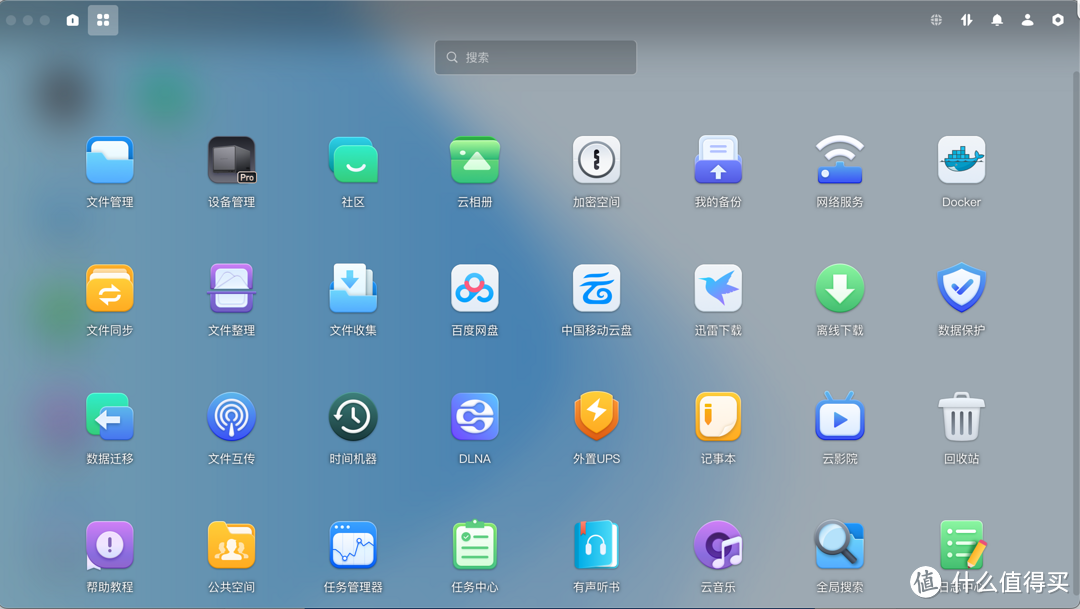Open the hexagon settings icon
1080x609 pixels.
pos(1058,20)
